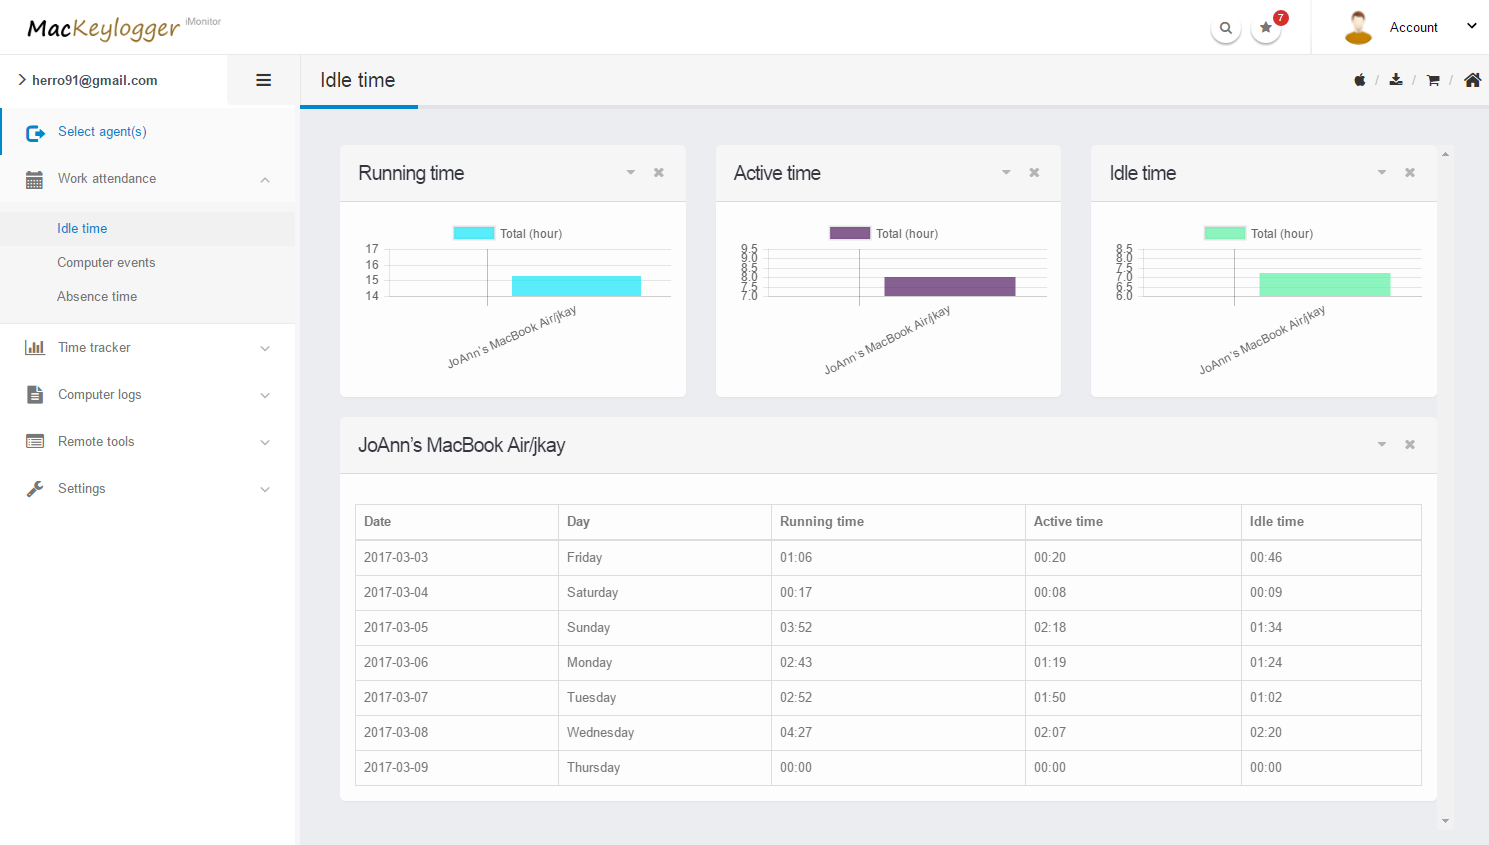Toggle the Running time Total (hour) legend
Viewport: 1489px width, 845px height.
coord(508,233)
